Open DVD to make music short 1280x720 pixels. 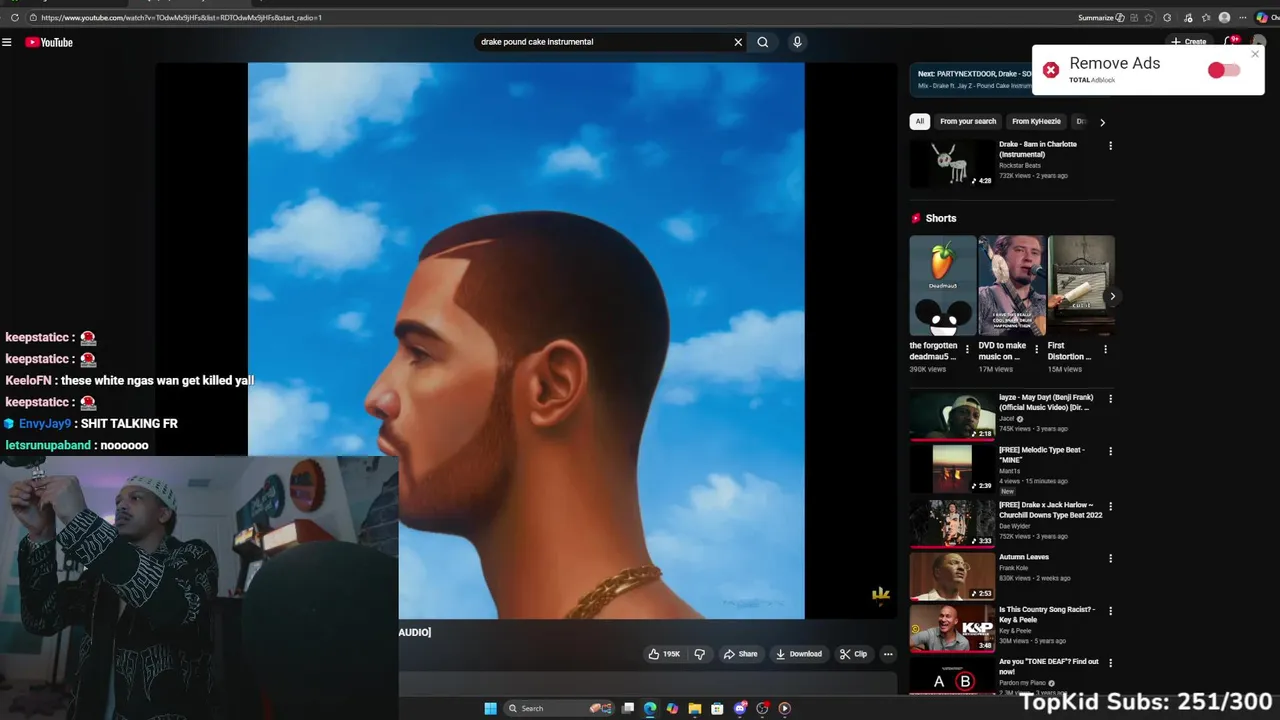coord(1012,285)
